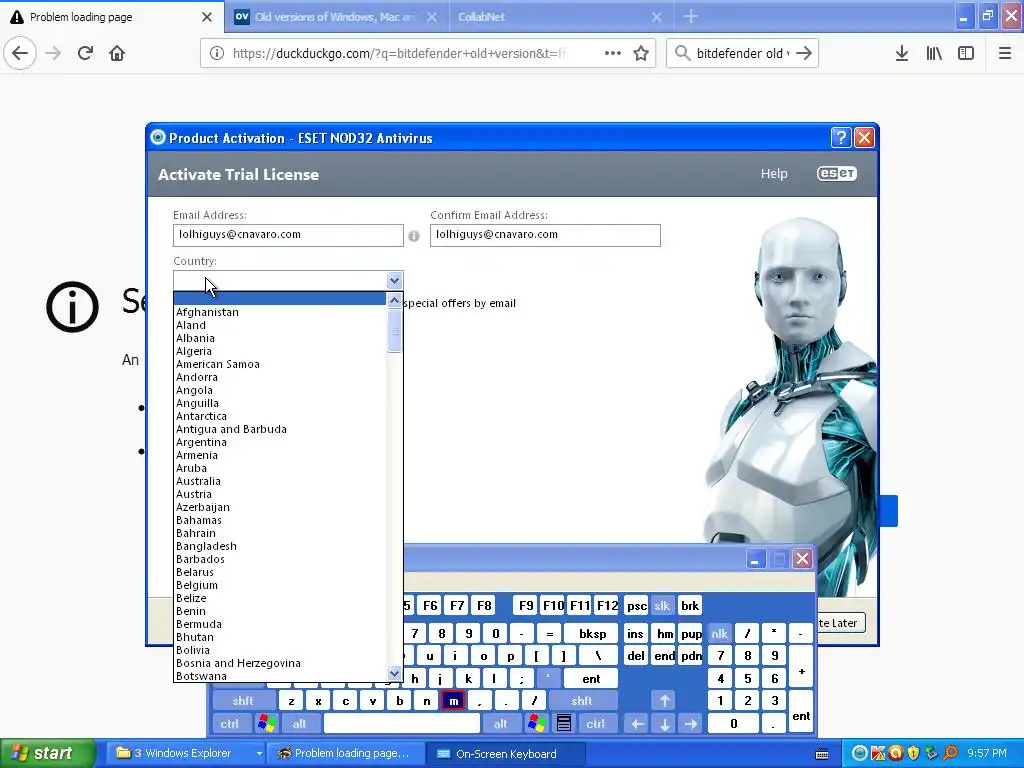Open a new Firefox tab with plus
This screenshot has height=768, width=1024.
(690, 17)
